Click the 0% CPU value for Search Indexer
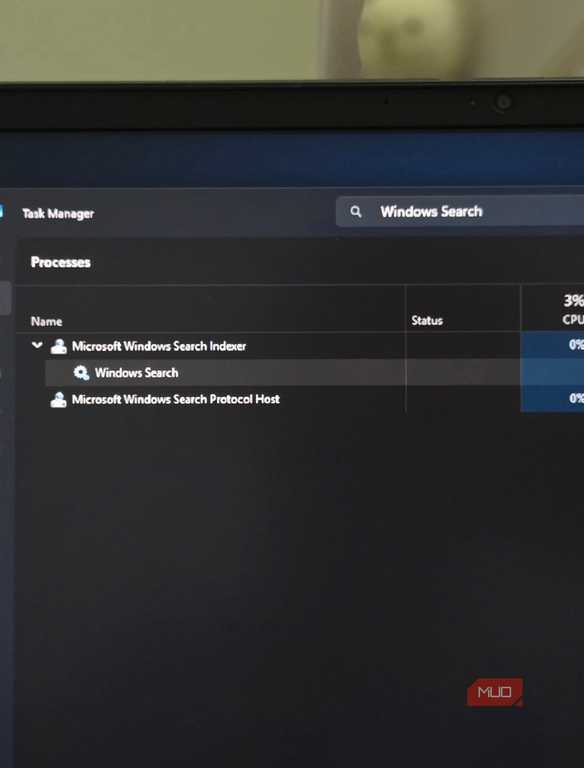The width and height of the screenshot is (584, 768). click(x=576, y=345)
